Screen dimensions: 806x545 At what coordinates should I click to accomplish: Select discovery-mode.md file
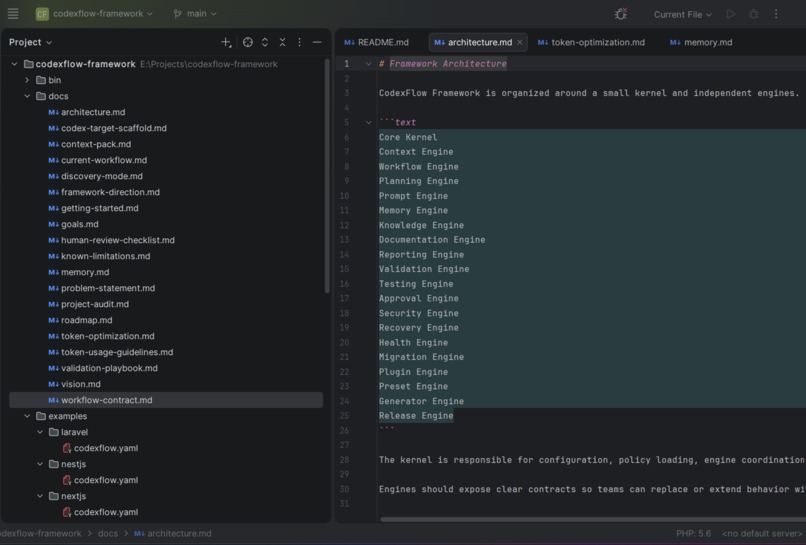(x=96, y=176)
